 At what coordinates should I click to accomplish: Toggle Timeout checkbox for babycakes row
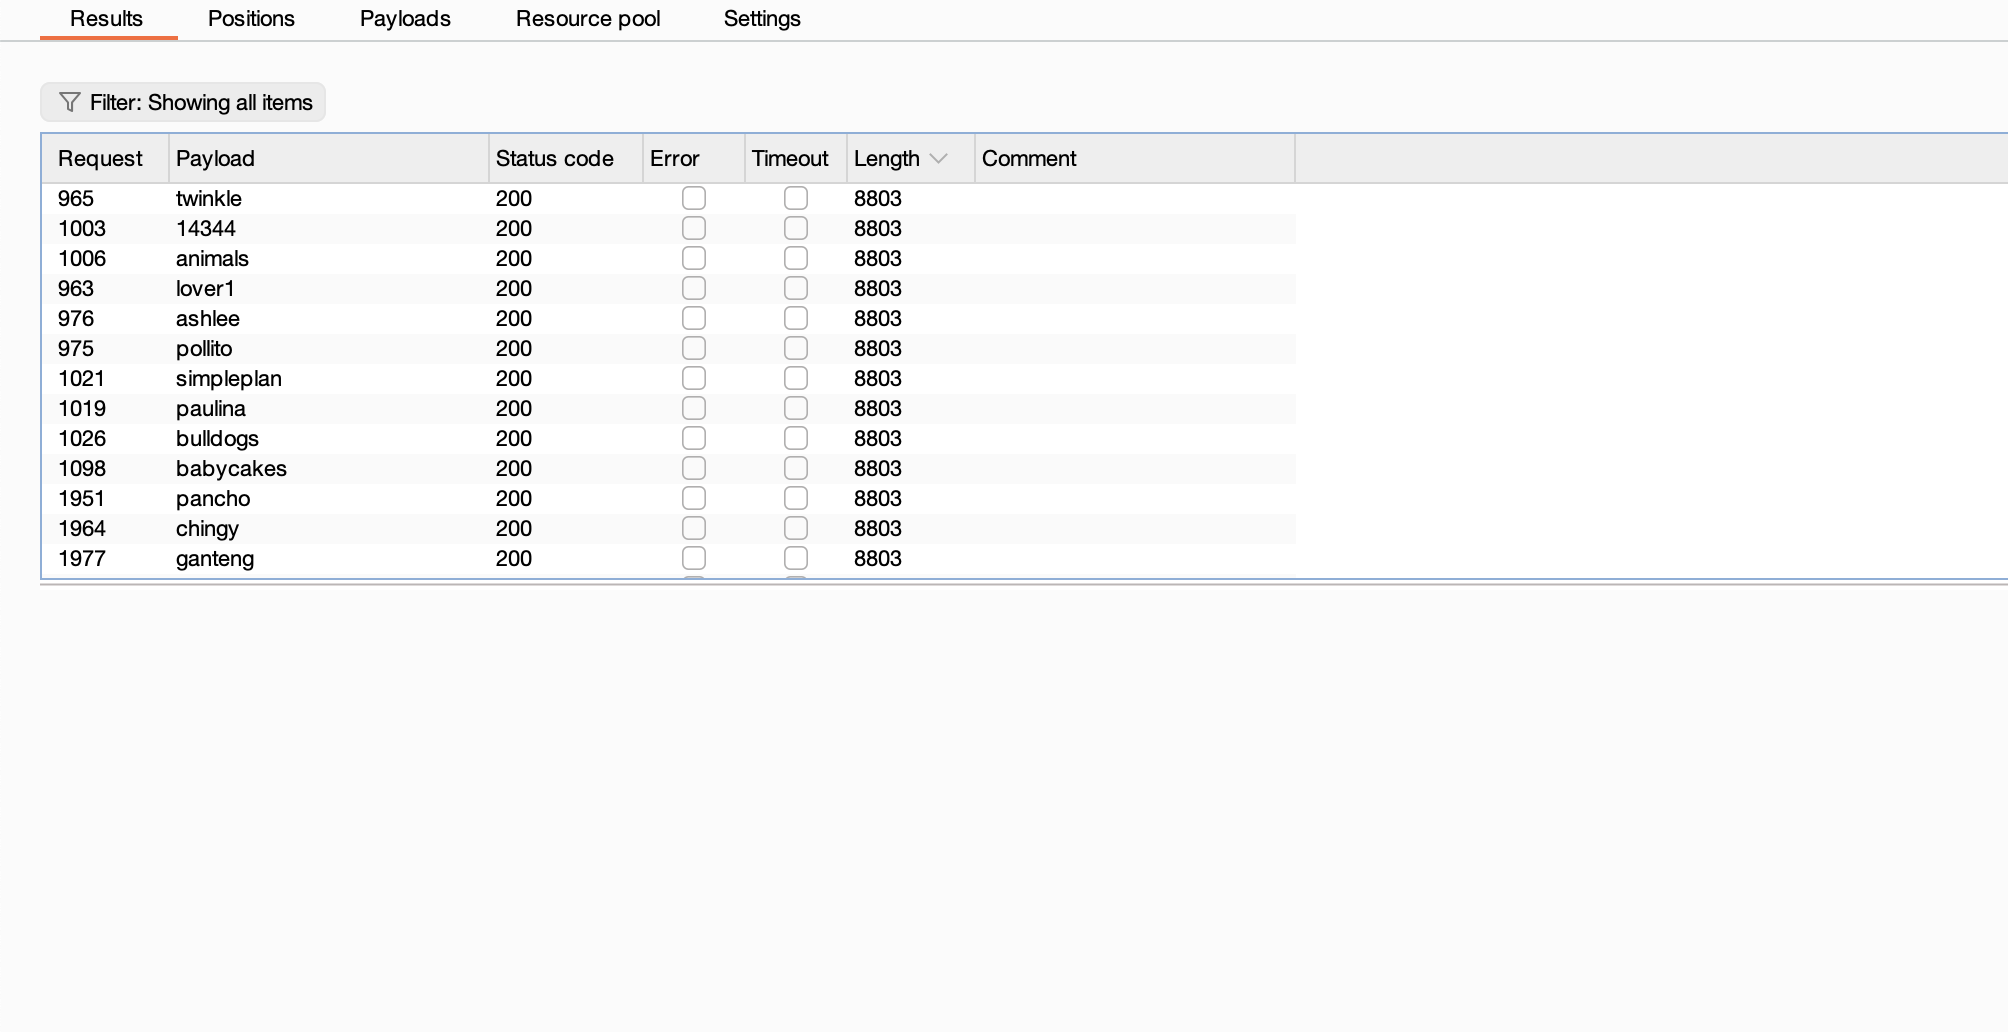coord(796,468)
